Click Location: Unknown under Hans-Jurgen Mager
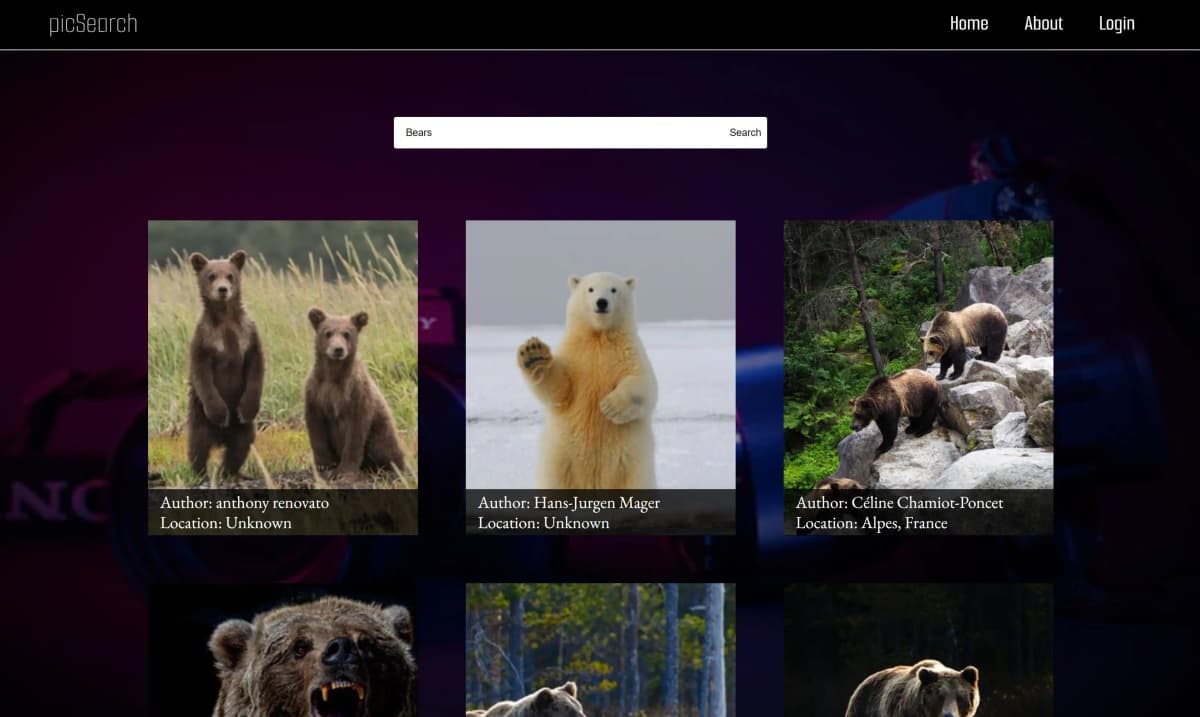 [x=543, y=523]
